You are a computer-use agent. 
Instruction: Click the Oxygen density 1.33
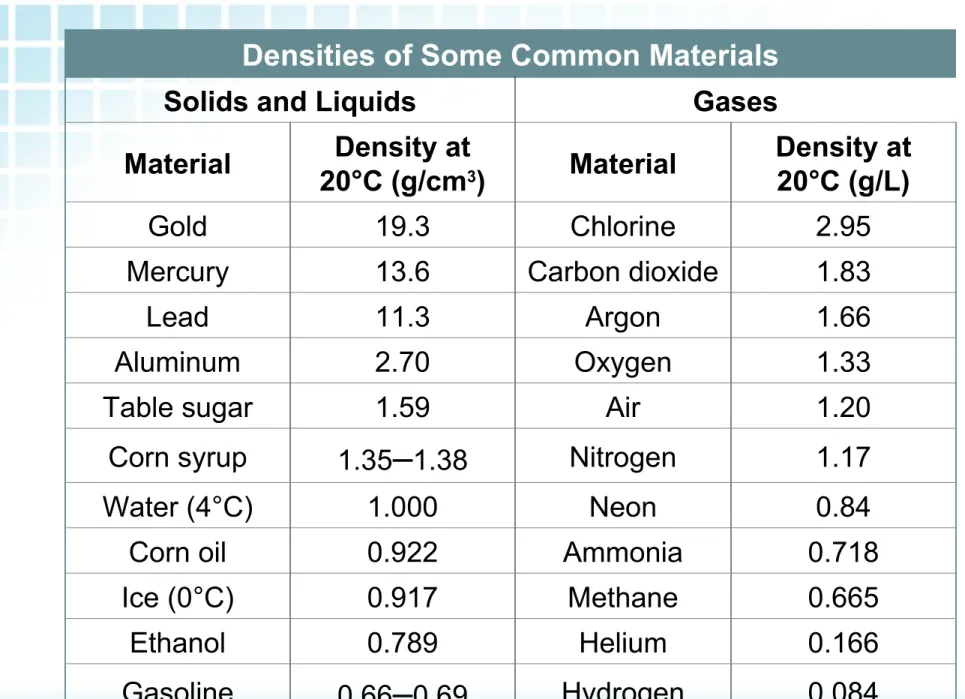[843, 362]
